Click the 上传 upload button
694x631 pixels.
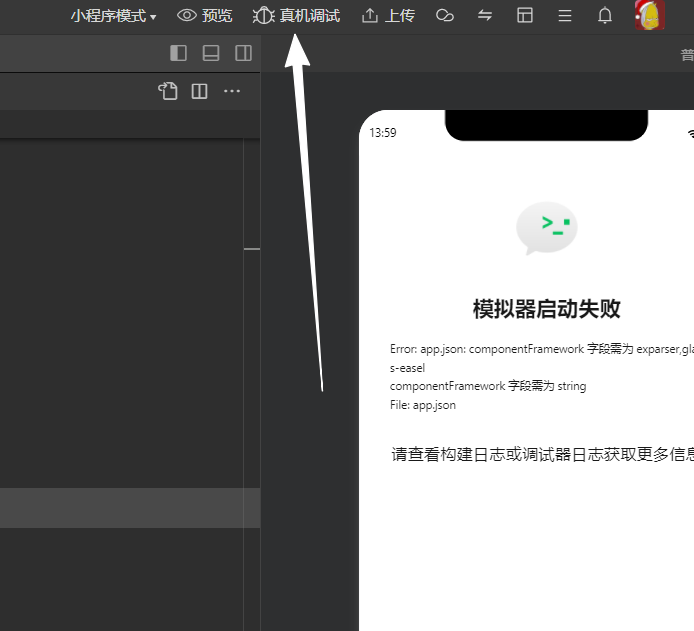(388, 16)
